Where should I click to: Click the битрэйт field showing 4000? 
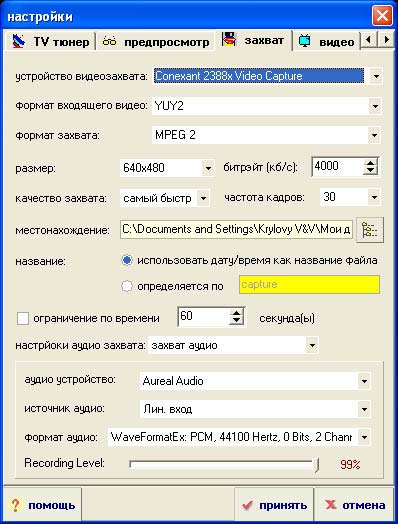(338, 166)
